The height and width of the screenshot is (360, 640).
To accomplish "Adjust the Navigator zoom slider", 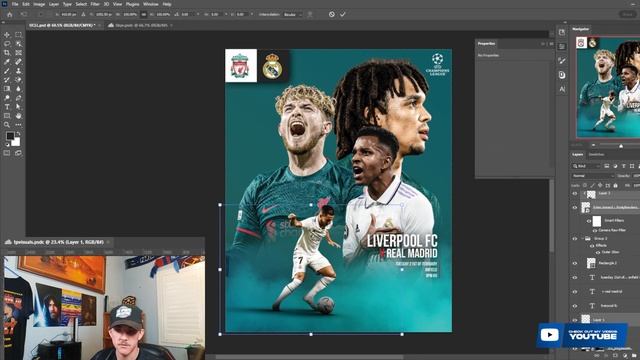I will point(621,145).
